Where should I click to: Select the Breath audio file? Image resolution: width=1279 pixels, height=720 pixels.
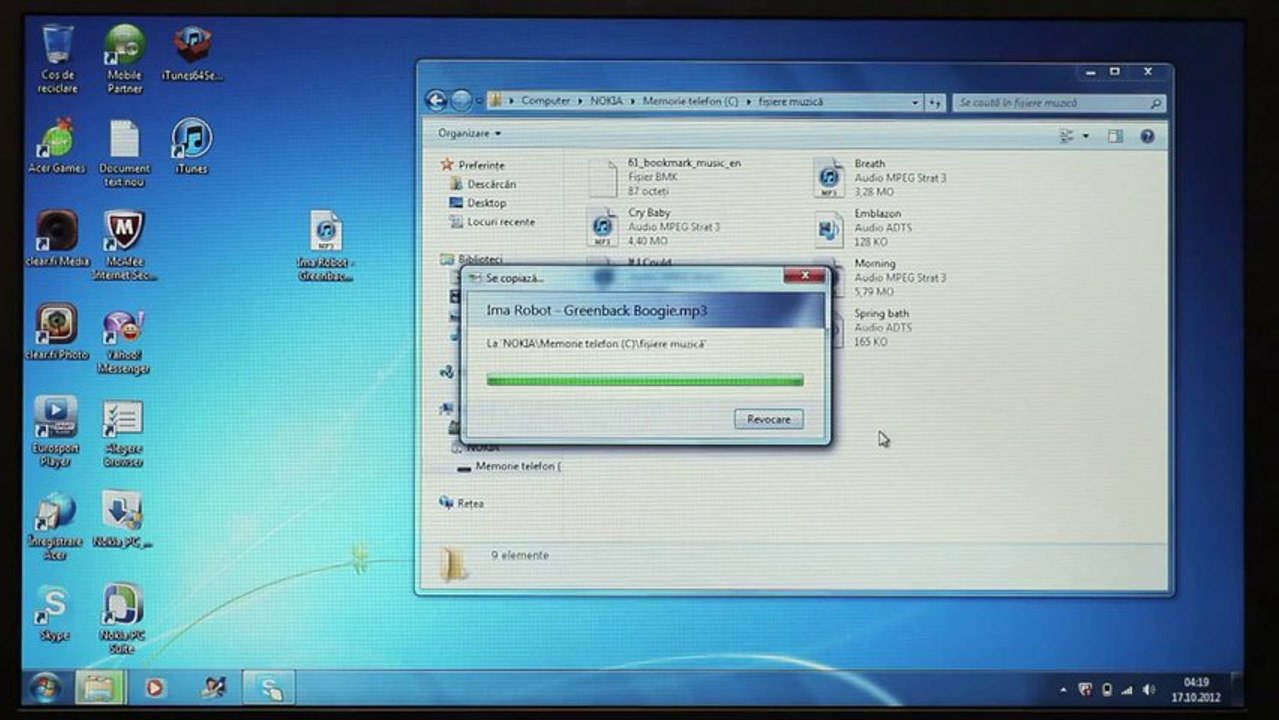(x=881, y=176)
